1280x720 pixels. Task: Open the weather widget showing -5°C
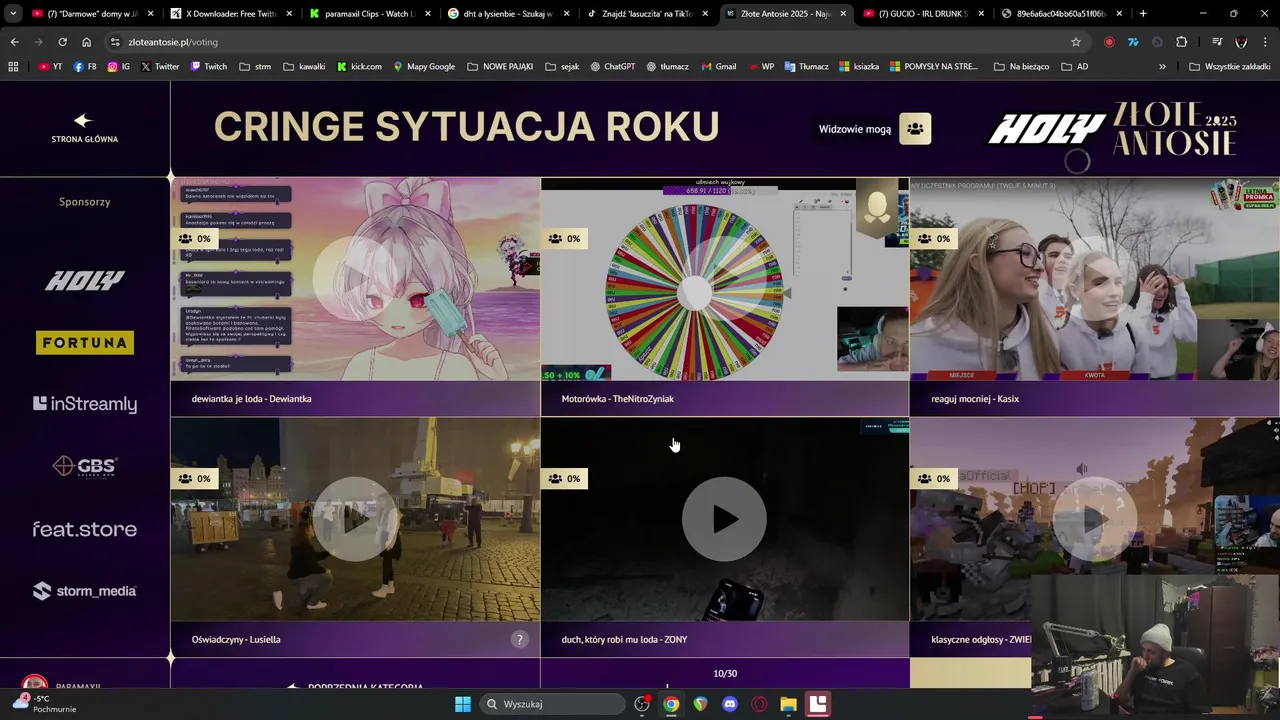coord(44,704)
